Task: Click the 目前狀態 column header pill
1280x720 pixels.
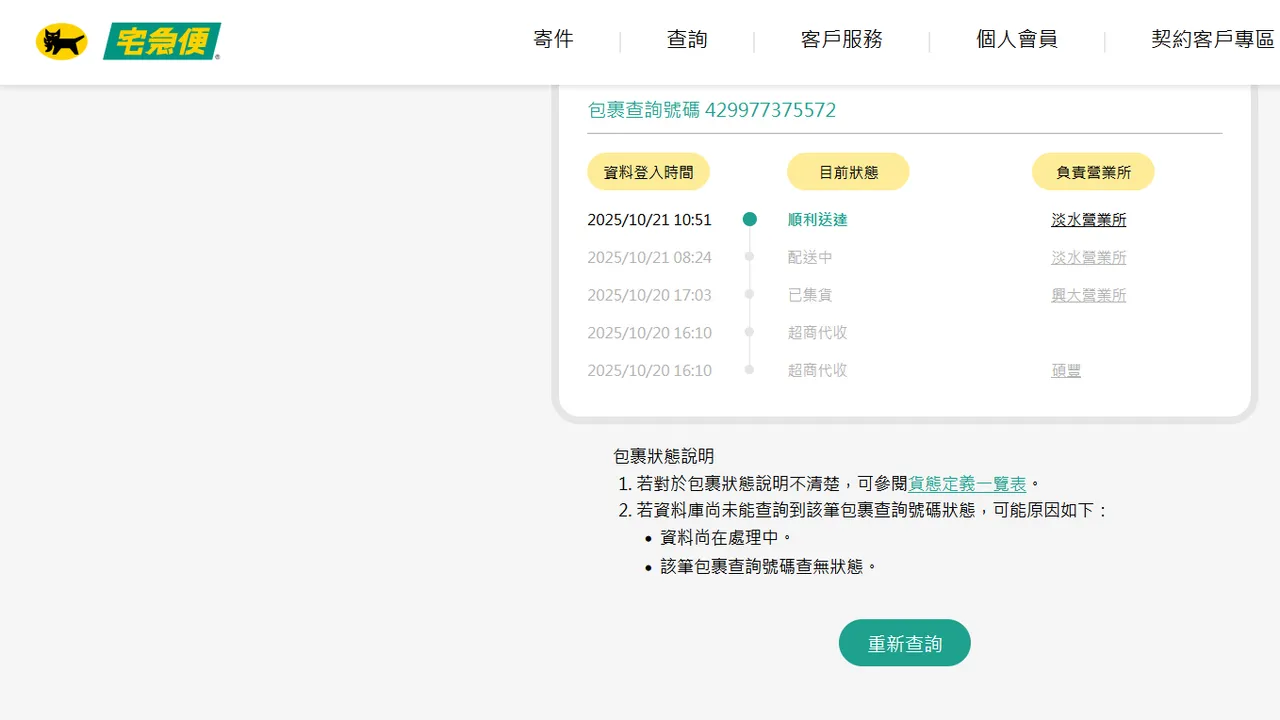Action: [x=848, y=172]
